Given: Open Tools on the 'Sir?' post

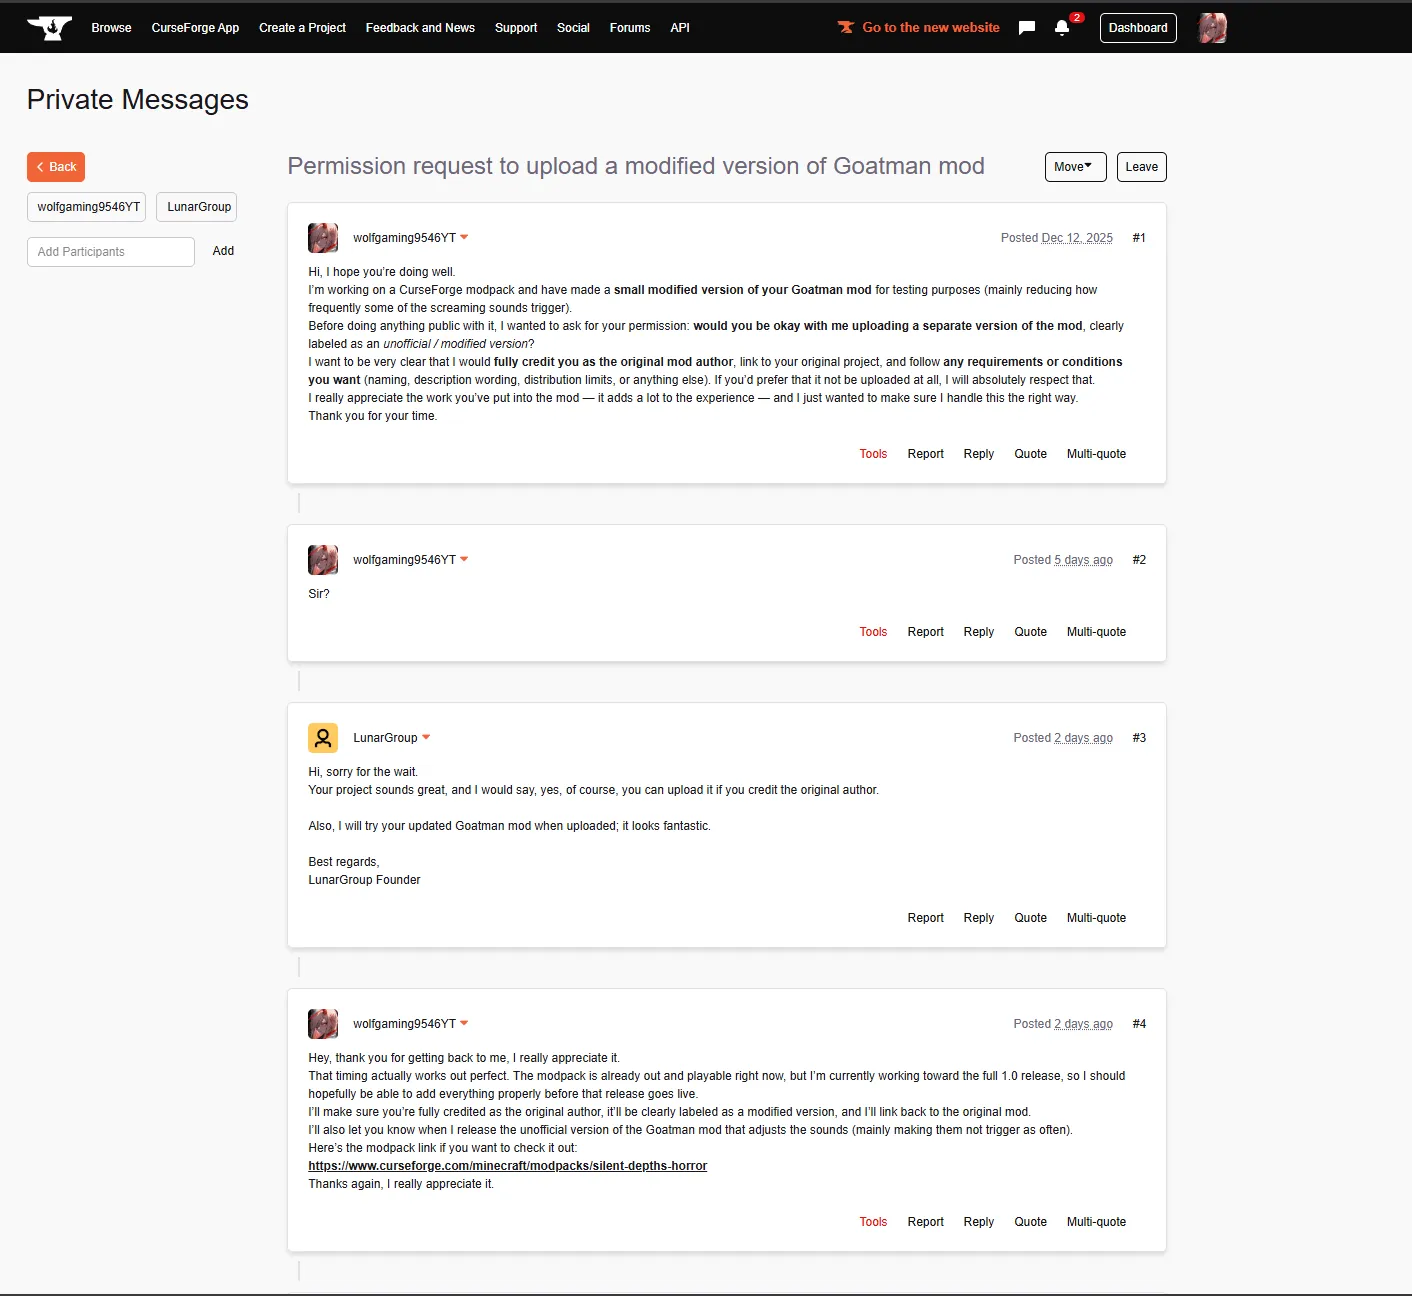Looking at the screenshot, I should click(873, 632).
